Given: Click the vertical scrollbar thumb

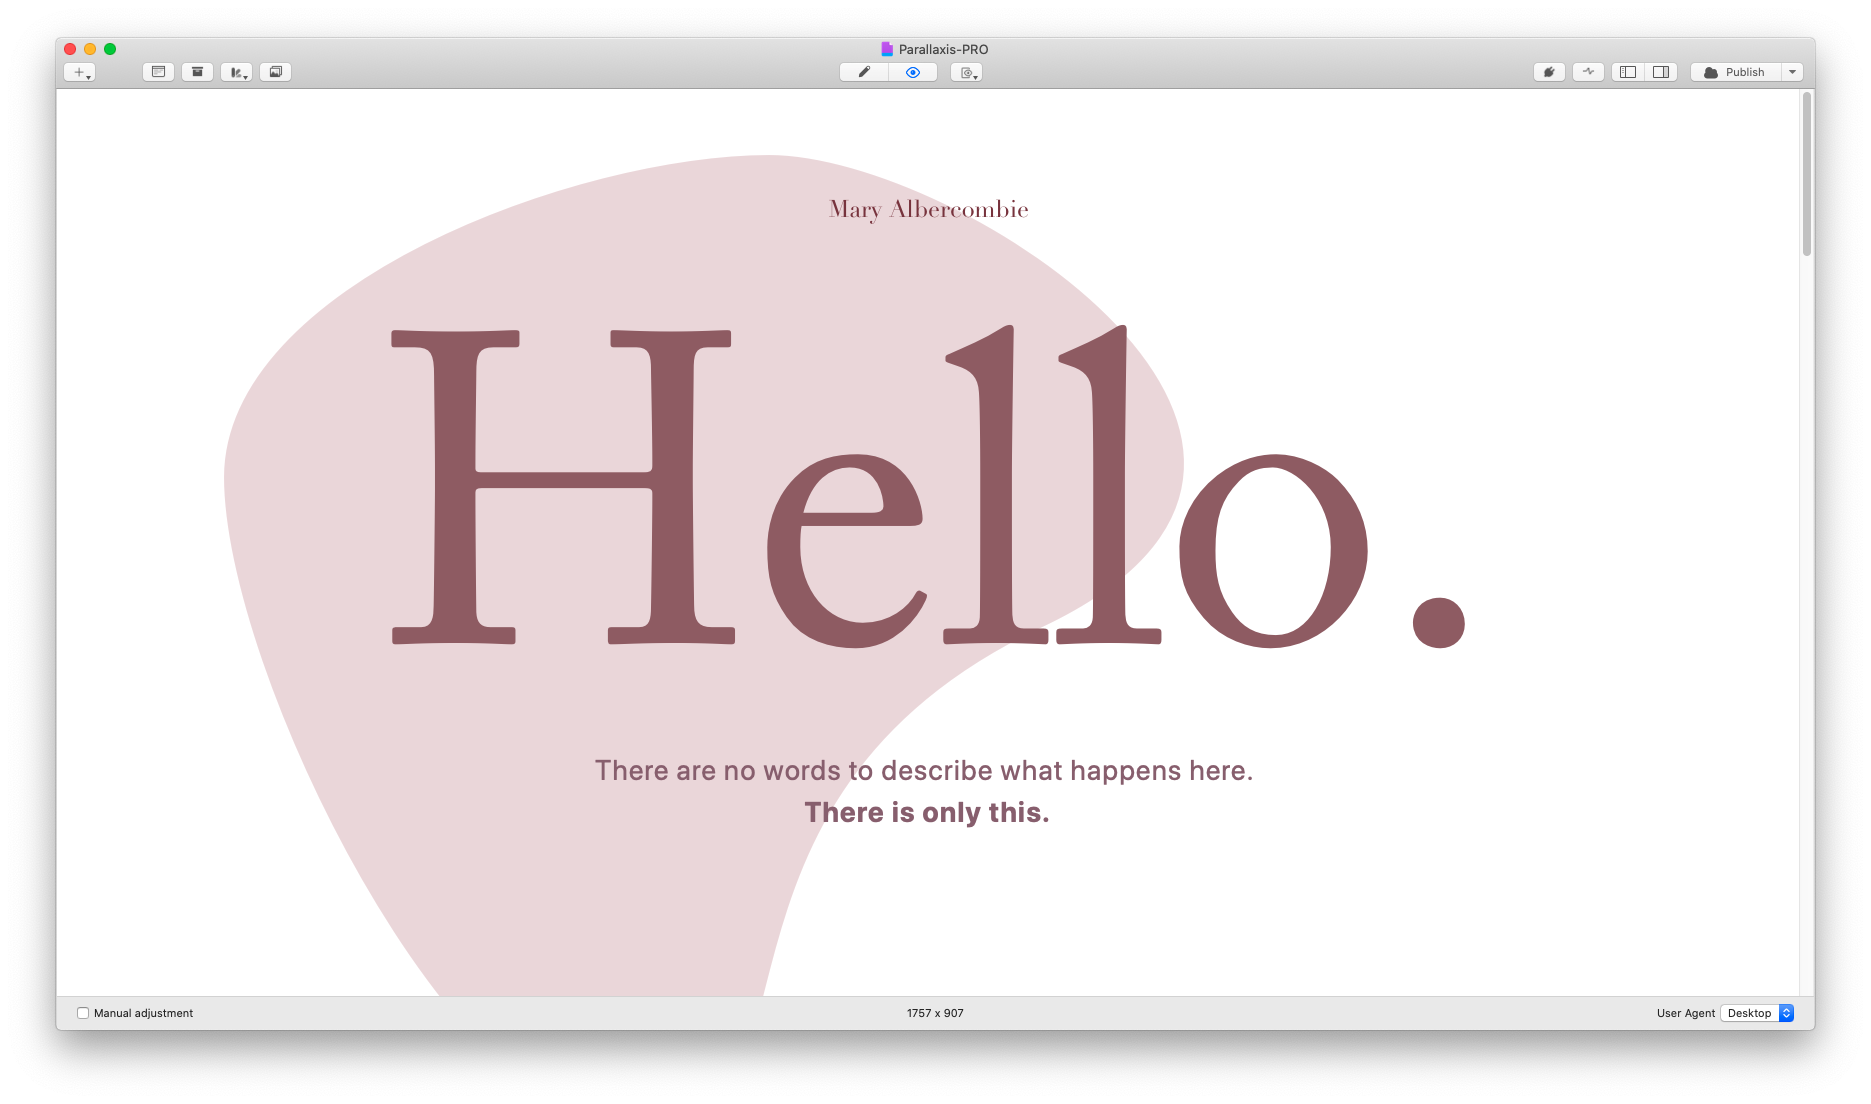Looking at the screenshot, I should pyautogui.click(x=1806, y=175).
